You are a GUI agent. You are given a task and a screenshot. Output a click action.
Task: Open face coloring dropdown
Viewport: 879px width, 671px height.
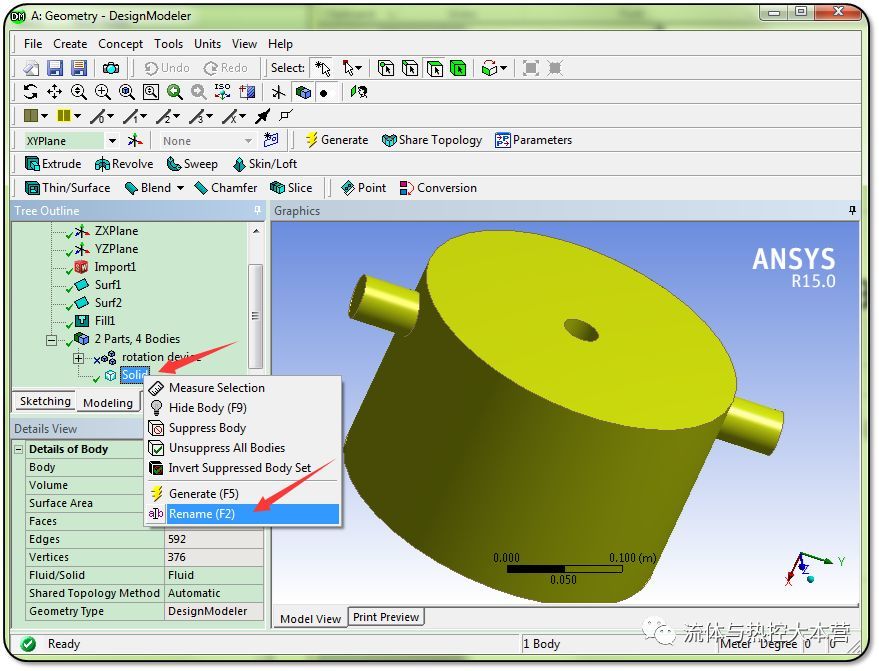44,116
